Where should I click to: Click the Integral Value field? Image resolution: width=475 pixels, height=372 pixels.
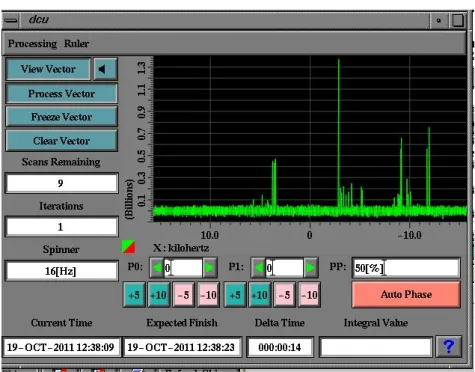click(376, 347)
